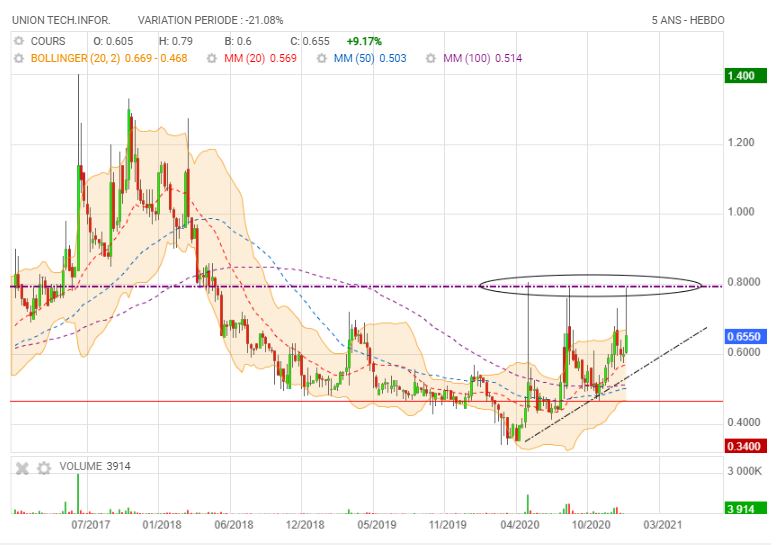Select the 5 ANS - HEBDO period label
The image size is (776, 545).
point(688,20)
